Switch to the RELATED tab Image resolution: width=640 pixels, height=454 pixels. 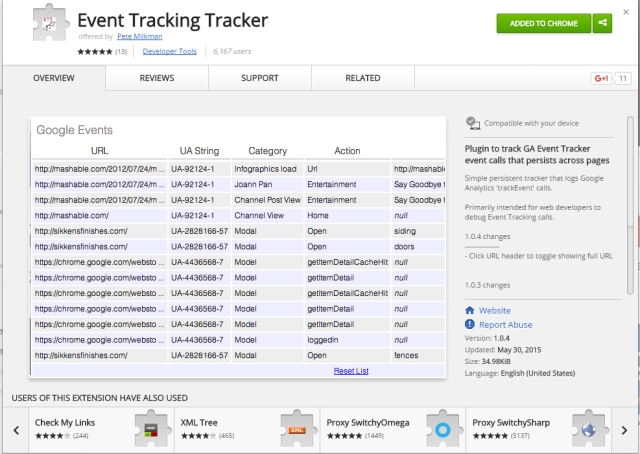[362, 78]
